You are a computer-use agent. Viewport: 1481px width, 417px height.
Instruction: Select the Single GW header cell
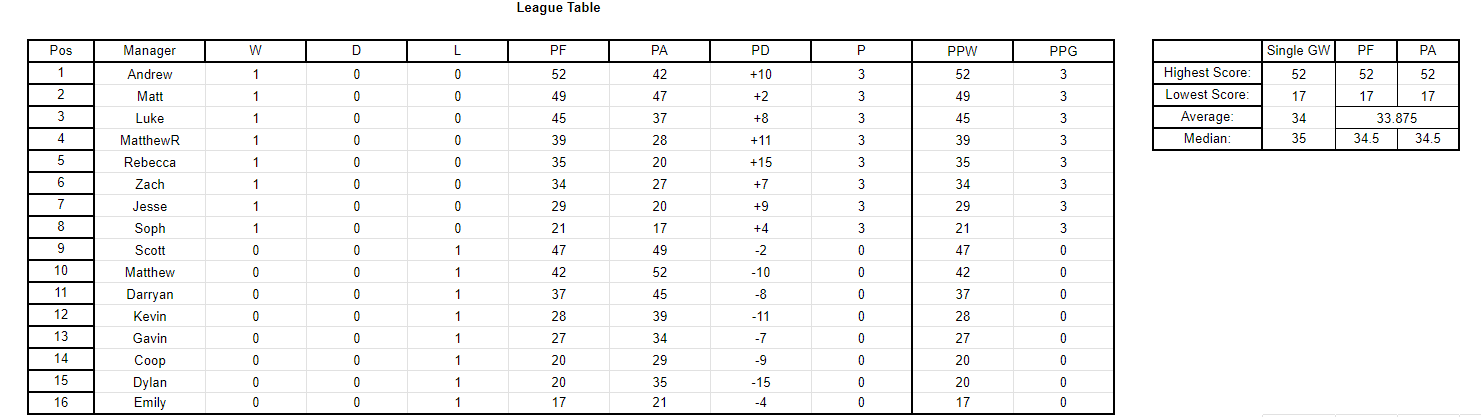click(1299, 51)
